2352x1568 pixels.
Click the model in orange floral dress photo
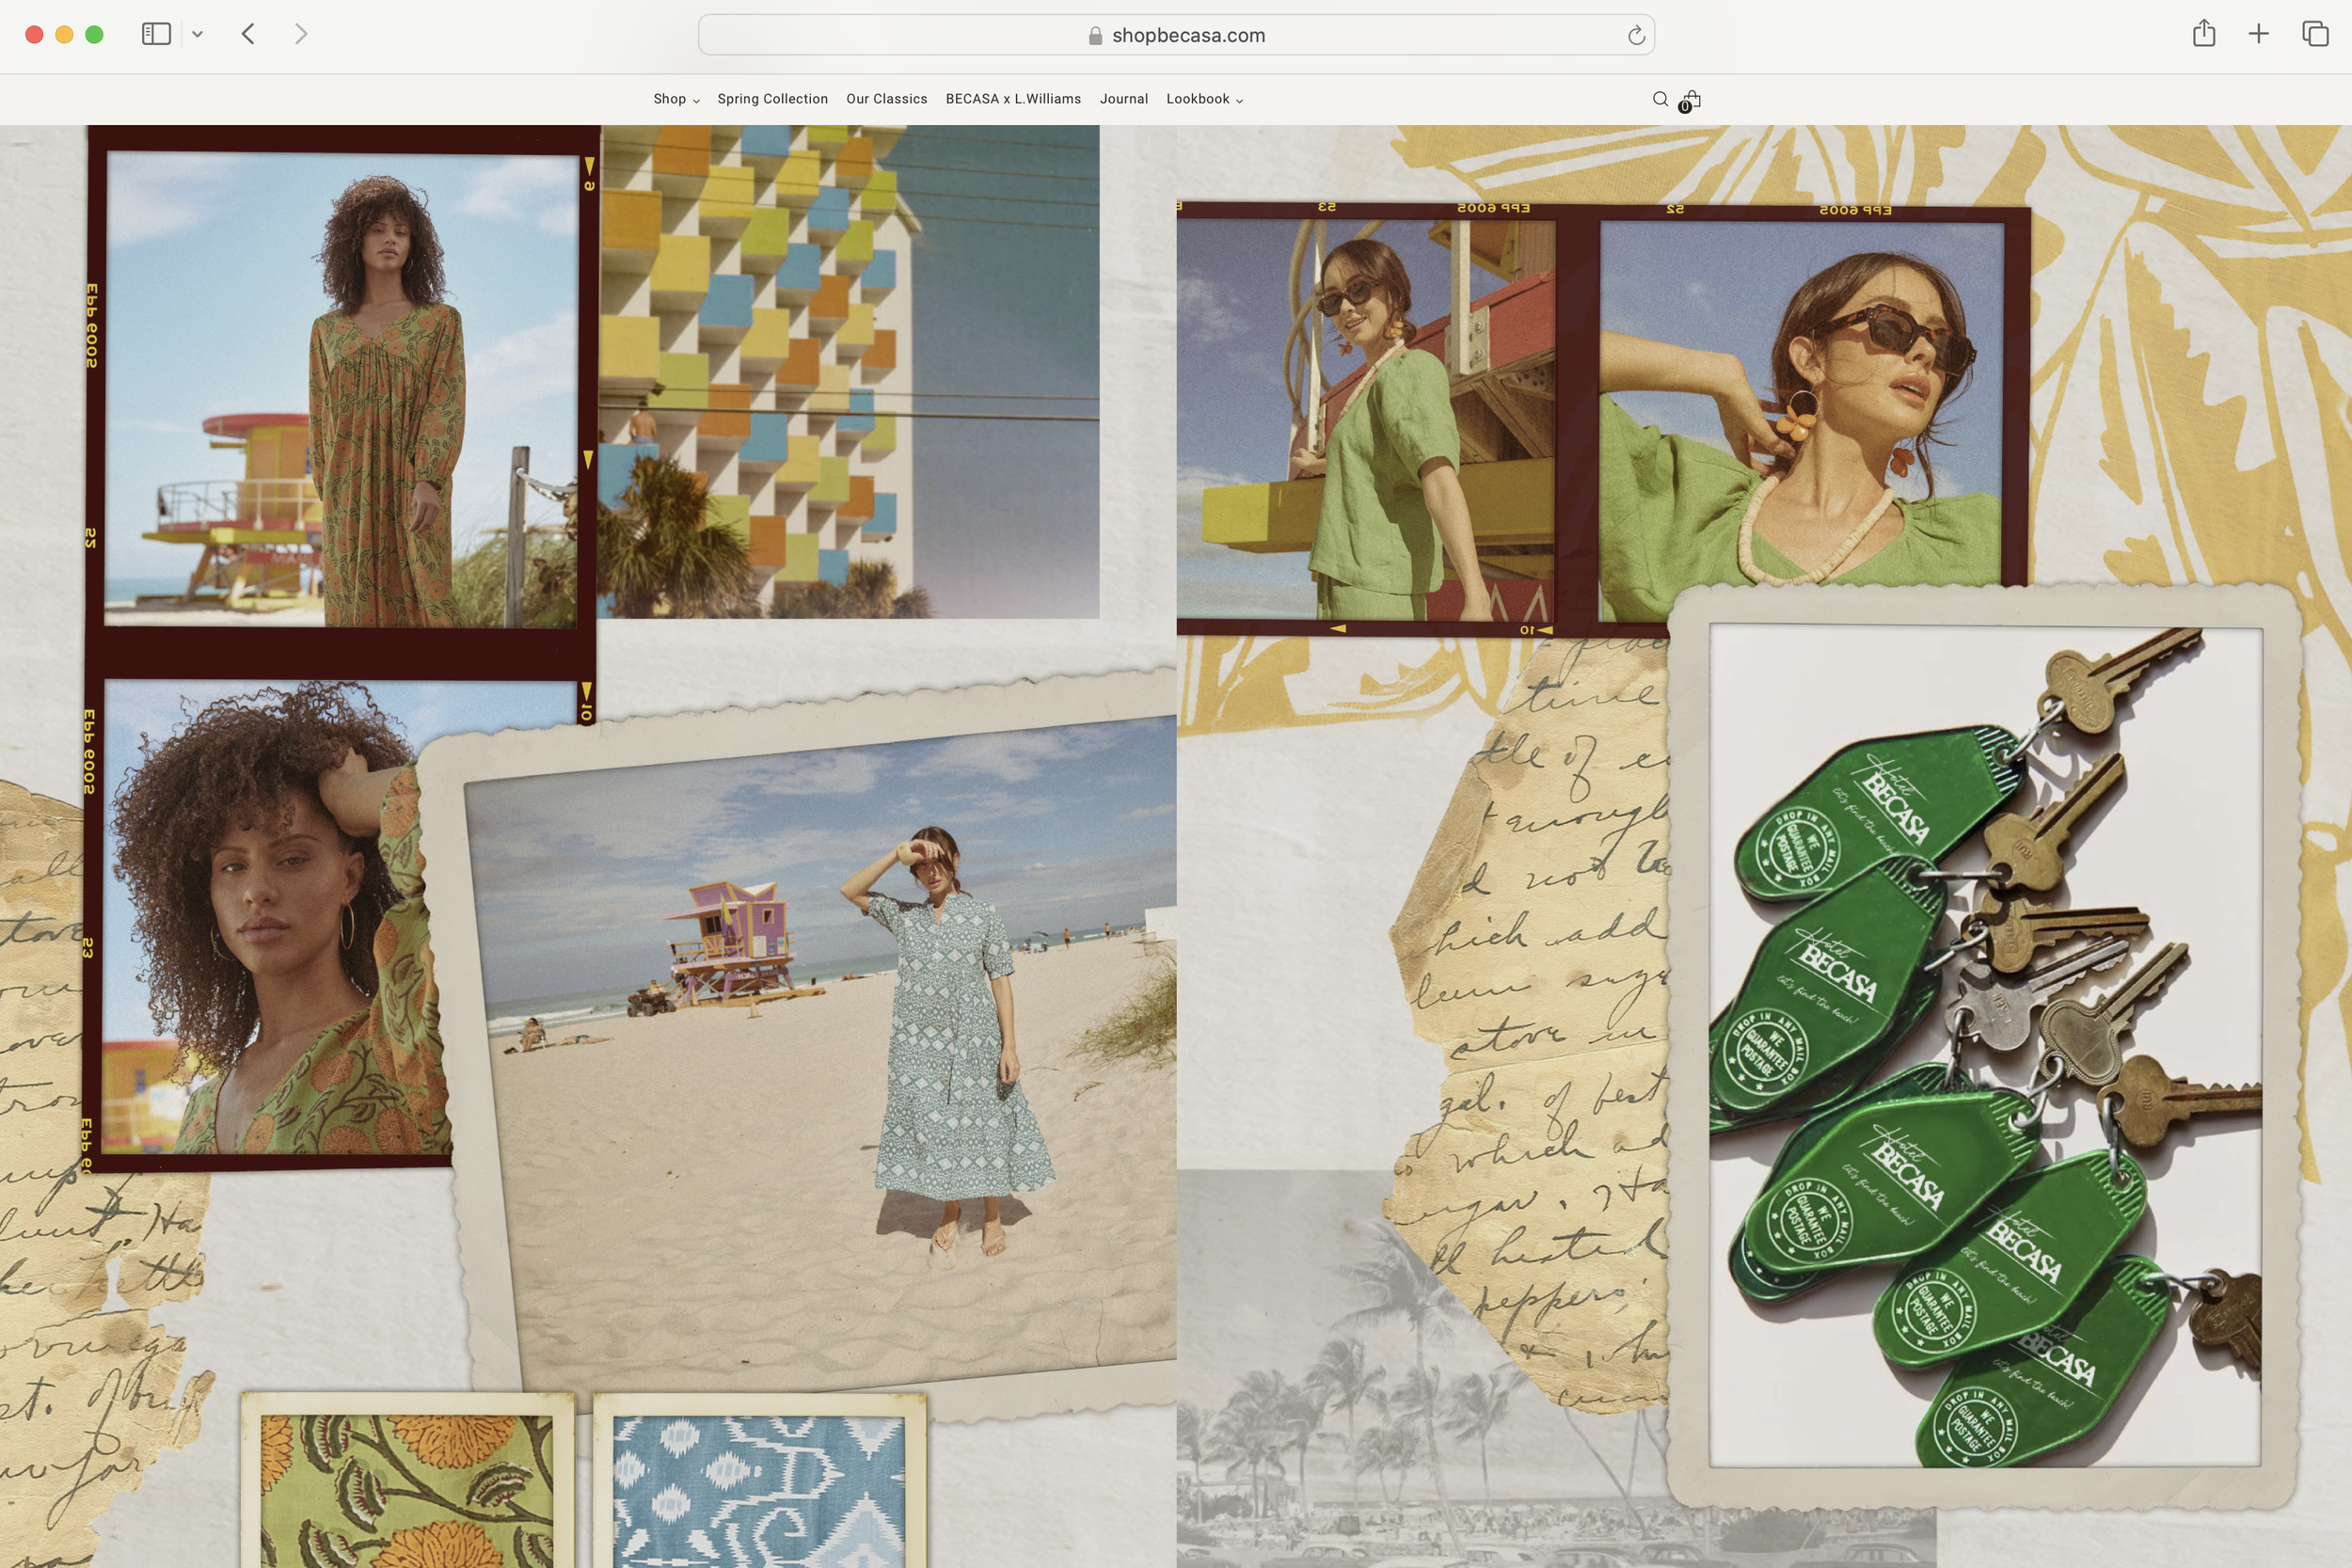point(341,389)
